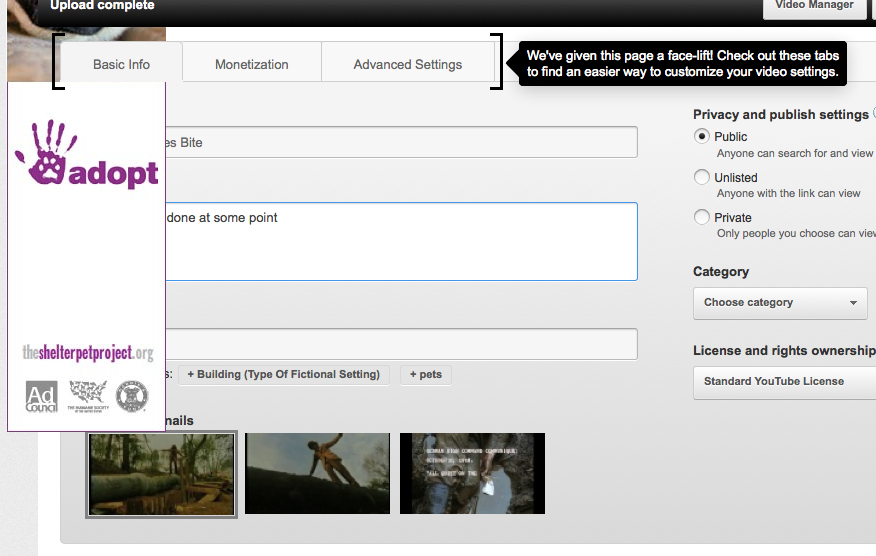Add suggested tag Building (Type Of Fictional Setting)
The height and width of the screenshot is (556, 876).
[284, 374]
